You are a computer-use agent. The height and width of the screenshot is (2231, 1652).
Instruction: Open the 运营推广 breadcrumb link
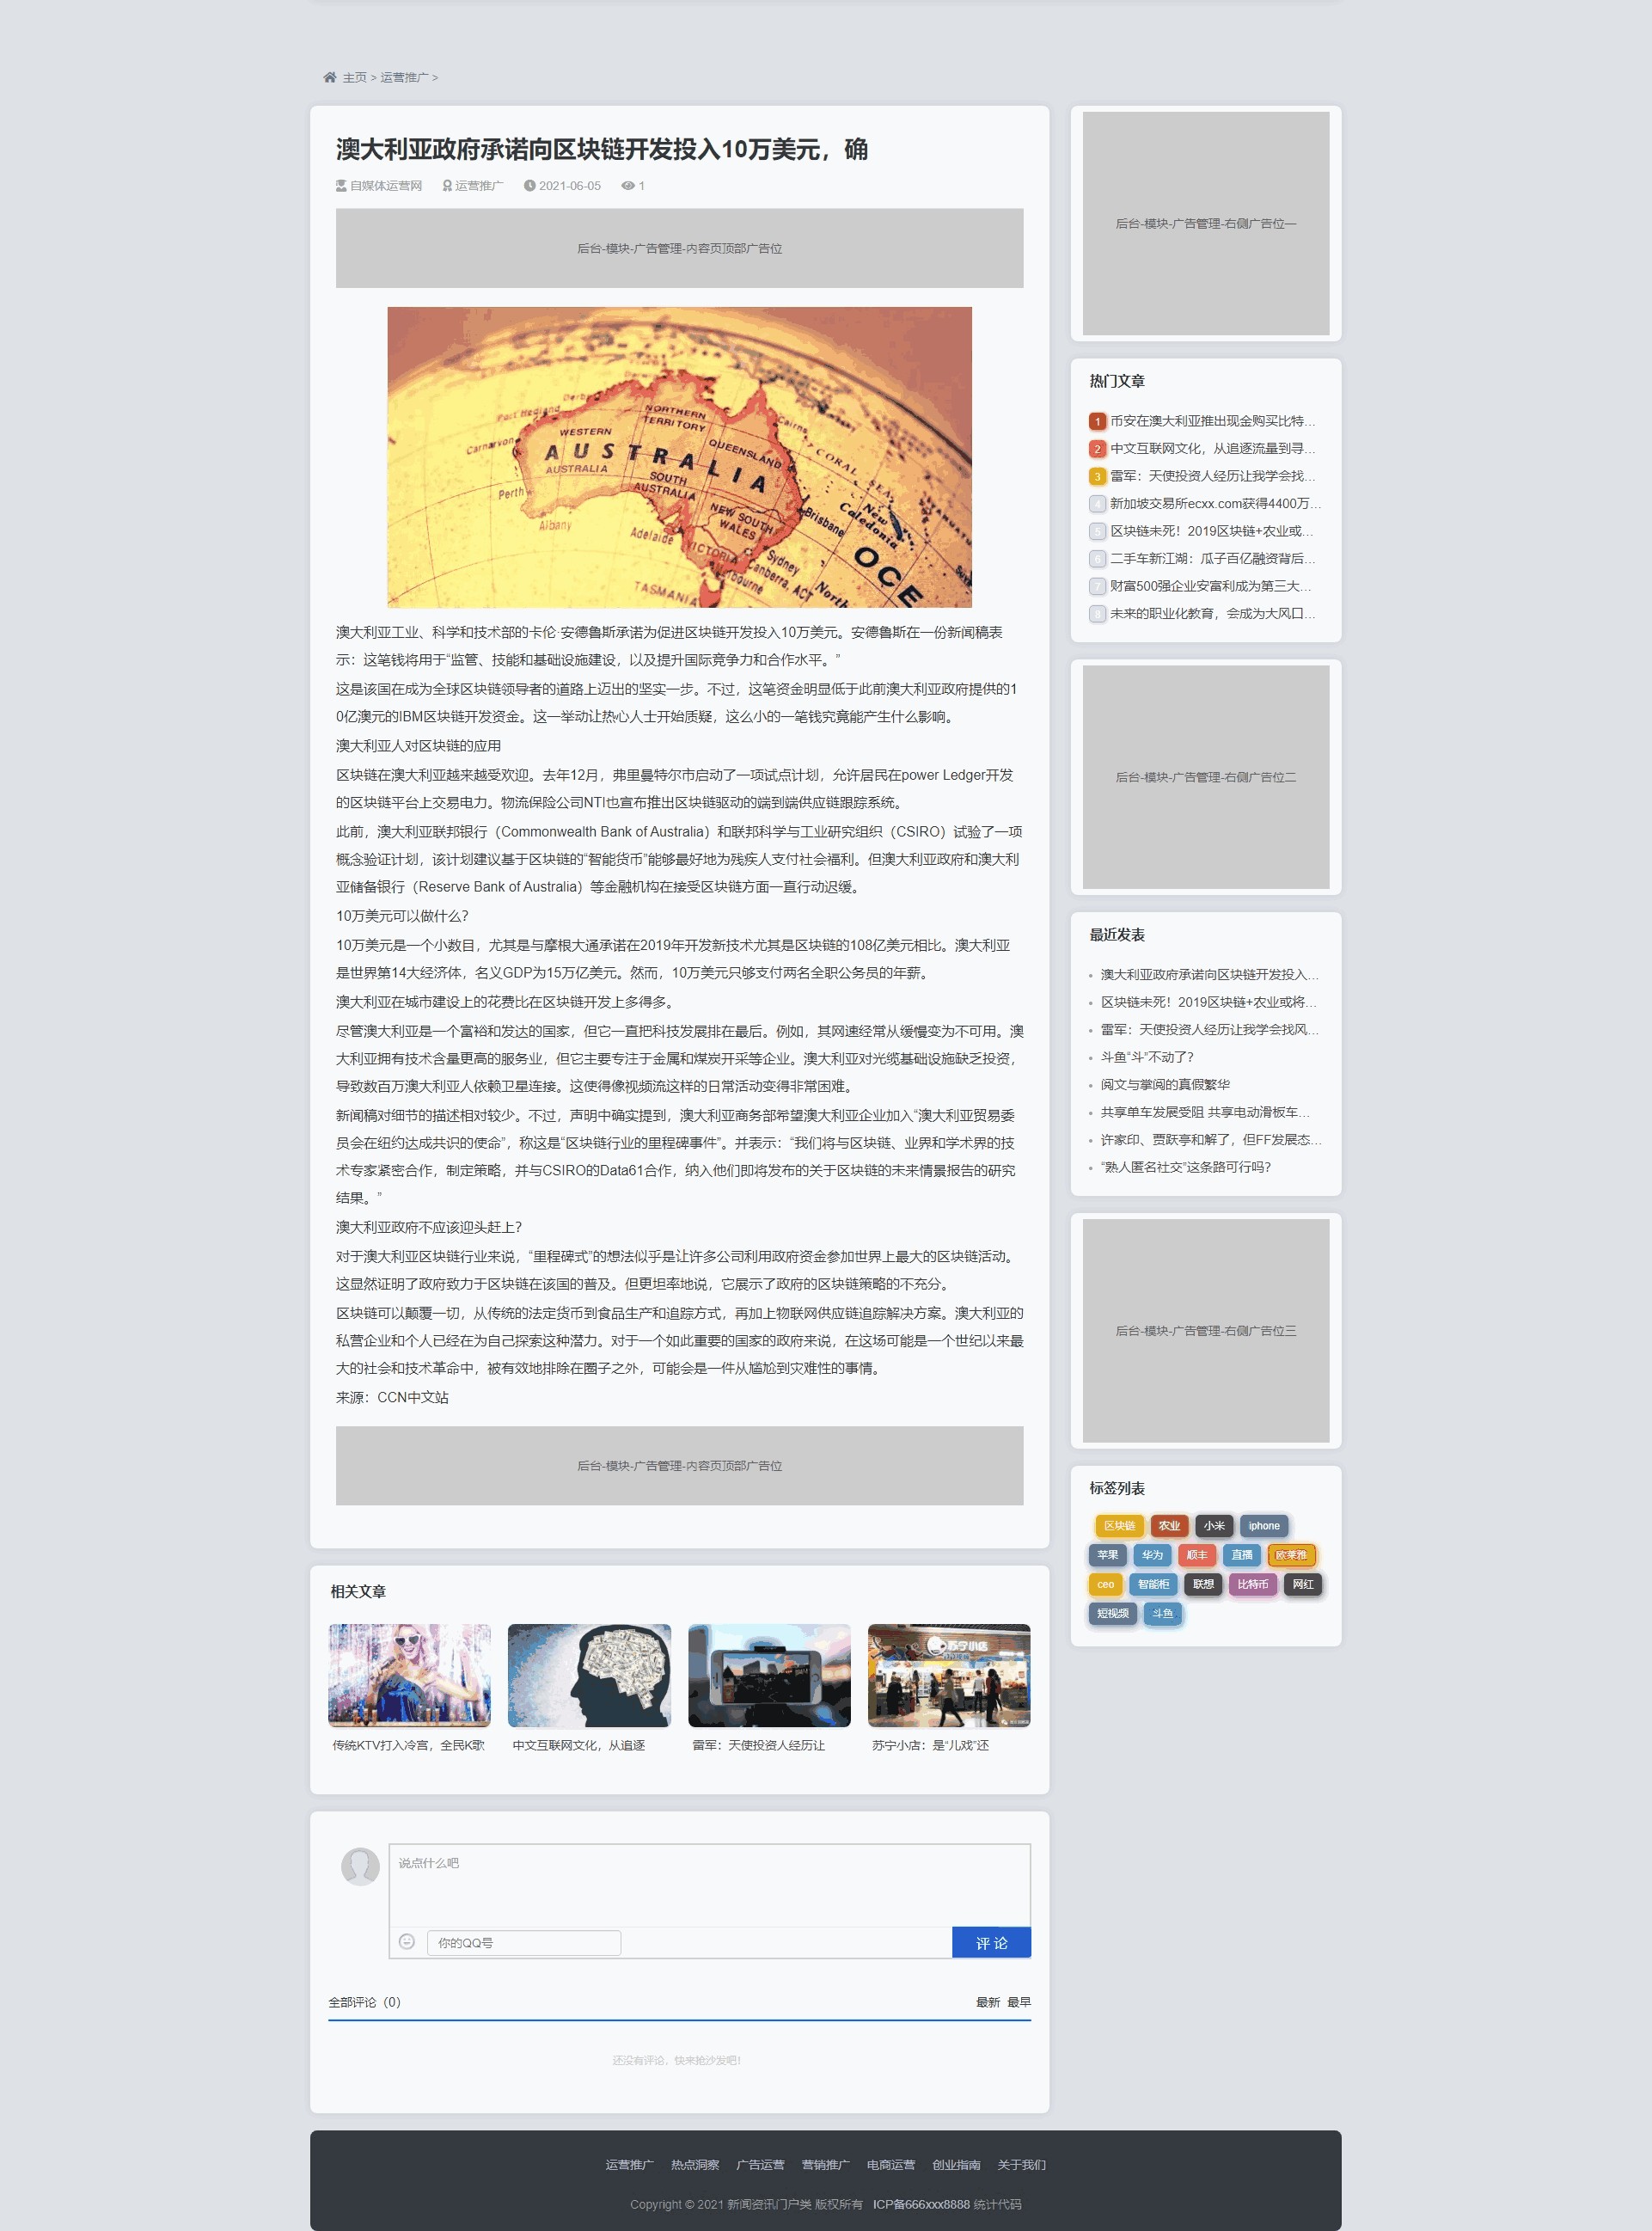[x=404, y=77]
